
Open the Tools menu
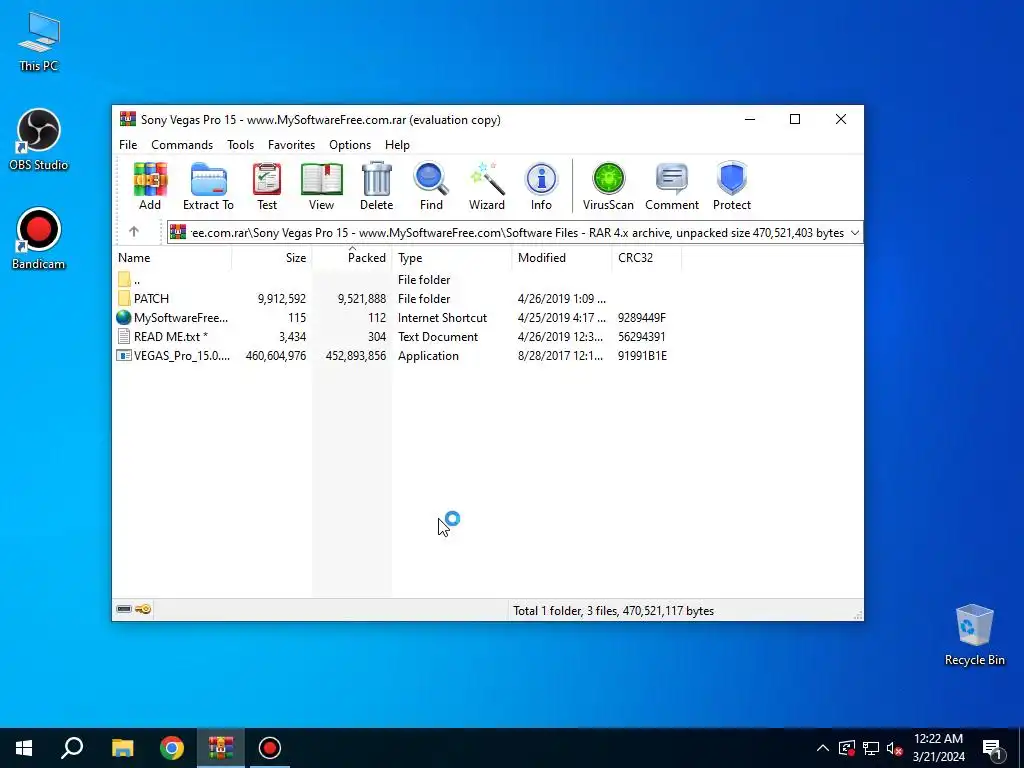(x=240, y=145)
